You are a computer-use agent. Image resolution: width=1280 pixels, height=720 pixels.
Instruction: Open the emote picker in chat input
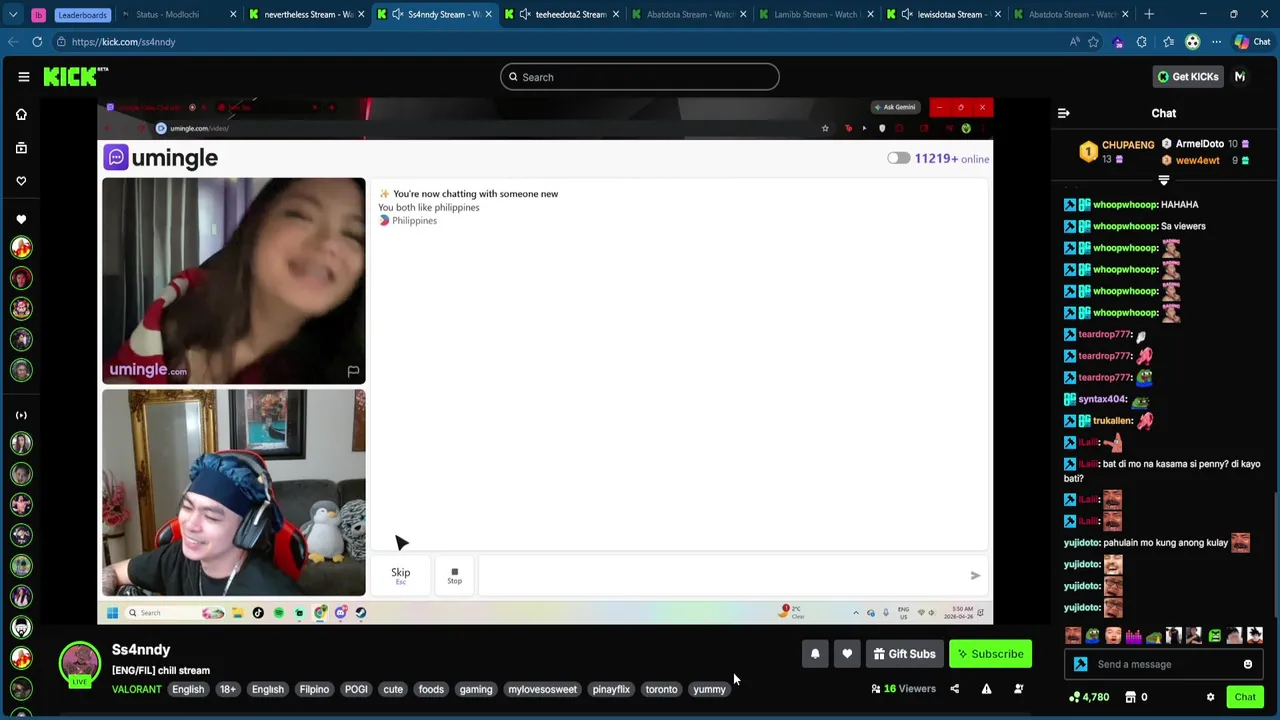tap(1248, 664)
